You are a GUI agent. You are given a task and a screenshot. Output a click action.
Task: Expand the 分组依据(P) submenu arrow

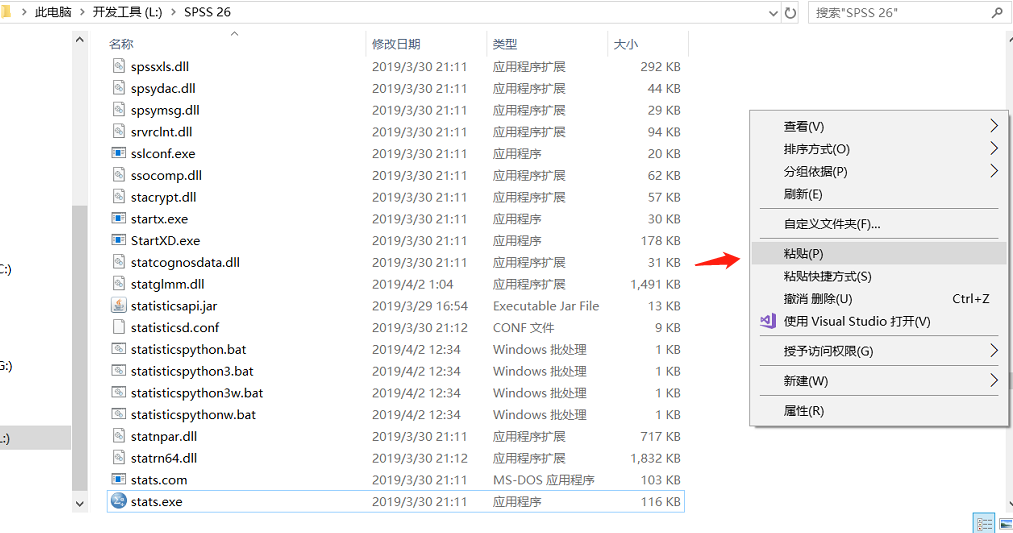994,171
